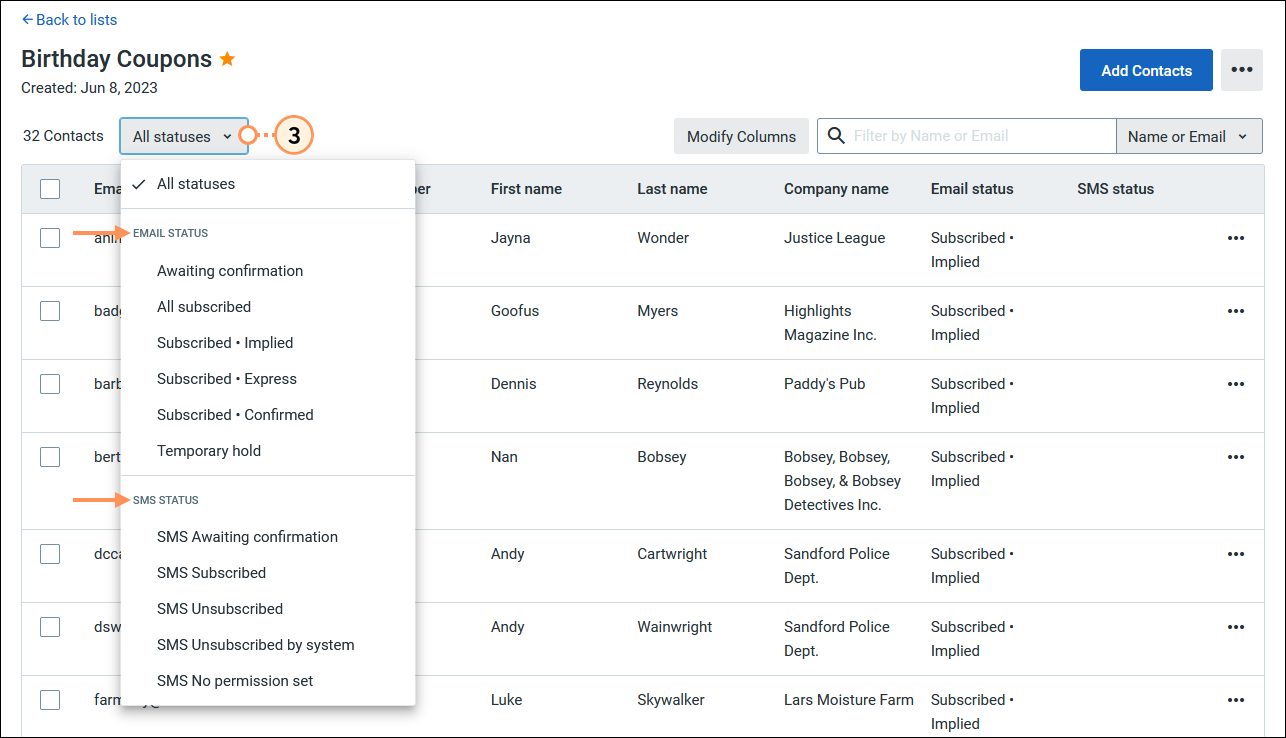Open row actions for Jayna Wonder
Image resolution: width=1286 pixels, height=738 pixels.
pyautogui.click(x=1236, y=238)
